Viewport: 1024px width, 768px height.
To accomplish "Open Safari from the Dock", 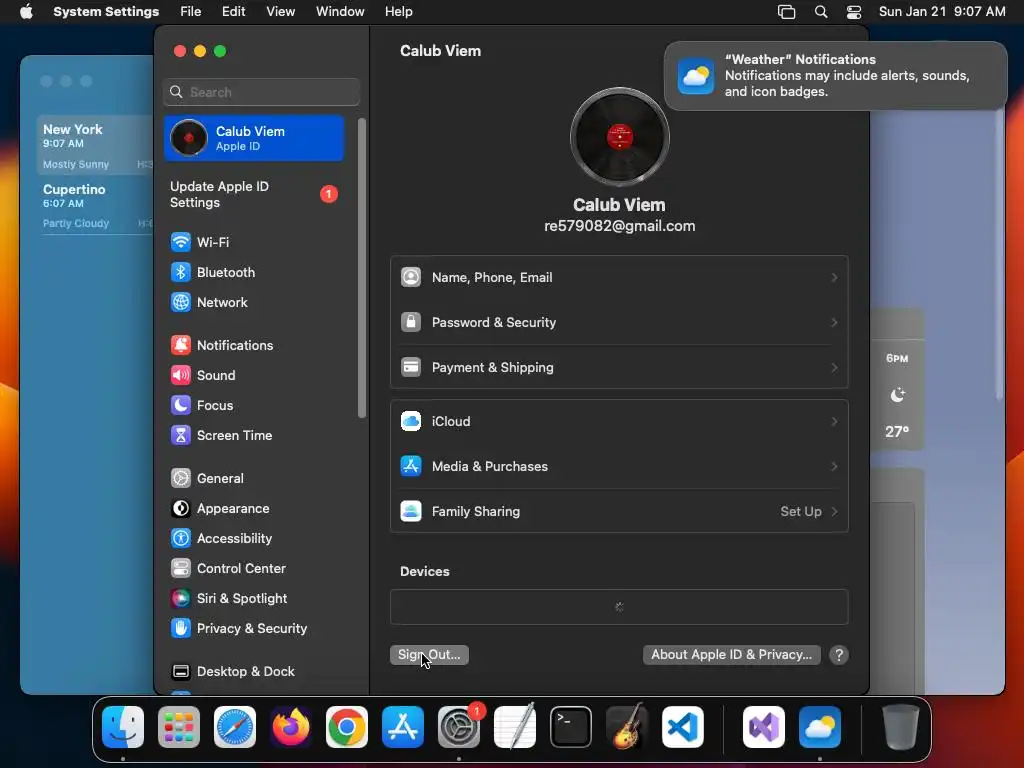I will point(235,727).
